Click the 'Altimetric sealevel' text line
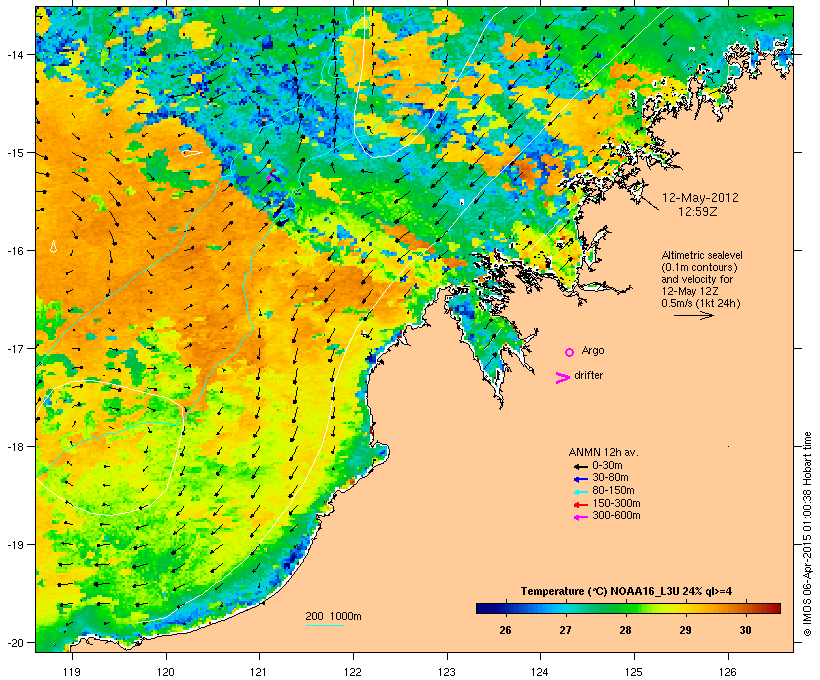Screen dimensions: 820x680 [702, 255]
